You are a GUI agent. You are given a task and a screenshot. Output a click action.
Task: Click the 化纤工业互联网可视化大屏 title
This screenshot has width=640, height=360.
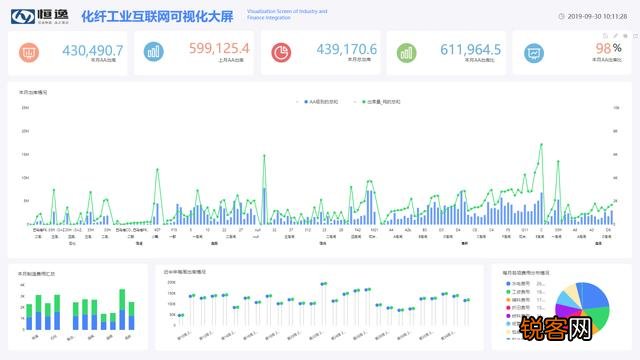point(157,17)
